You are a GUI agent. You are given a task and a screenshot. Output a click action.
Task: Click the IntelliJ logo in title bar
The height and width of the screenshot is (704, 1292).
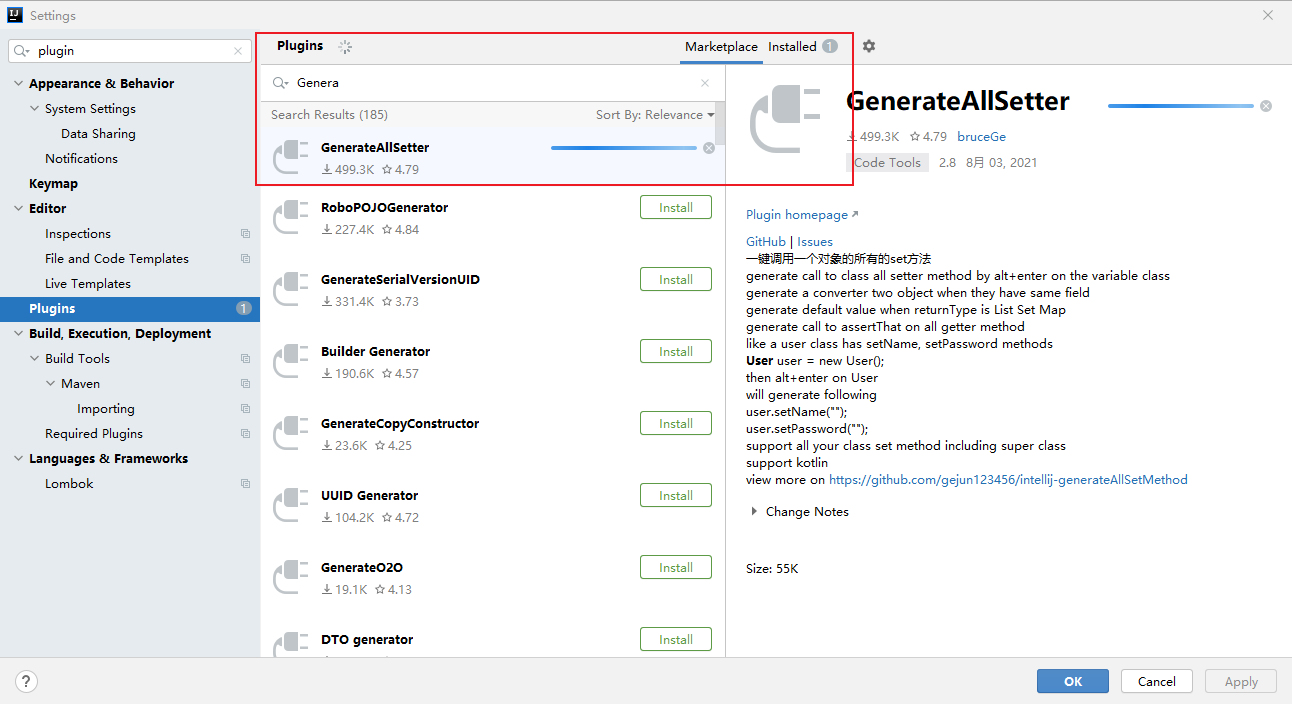15,15
